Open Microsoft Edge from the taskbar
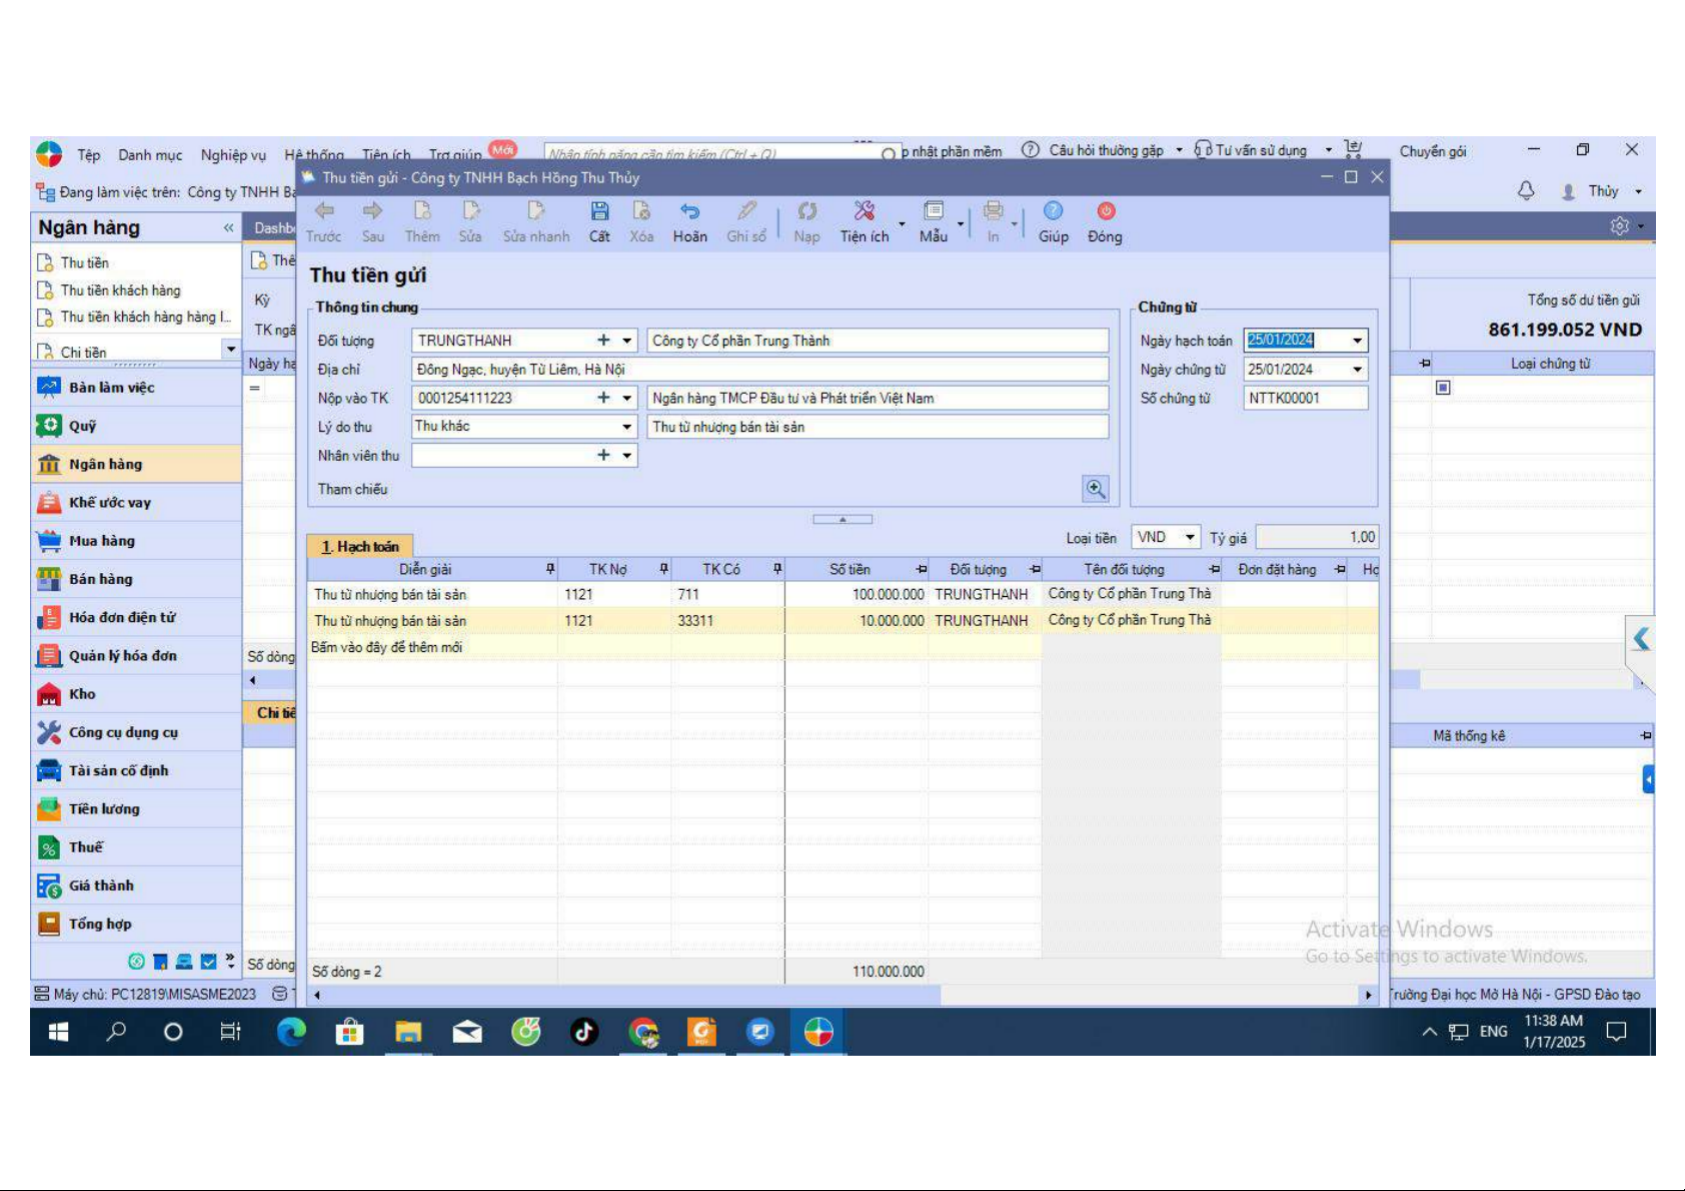This screenshot has width=1685, height=1191. click(291, 1032)
